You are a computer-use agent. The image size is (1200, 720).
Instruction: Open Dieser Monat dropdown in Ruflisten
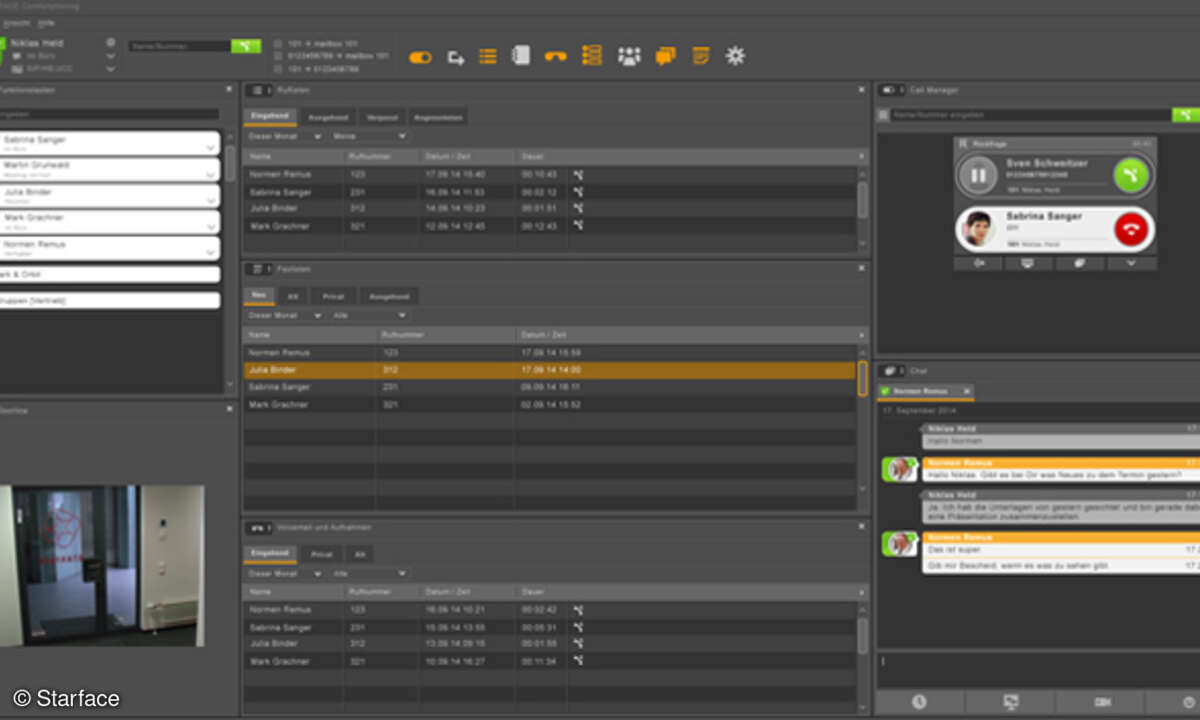click(285, 136)
